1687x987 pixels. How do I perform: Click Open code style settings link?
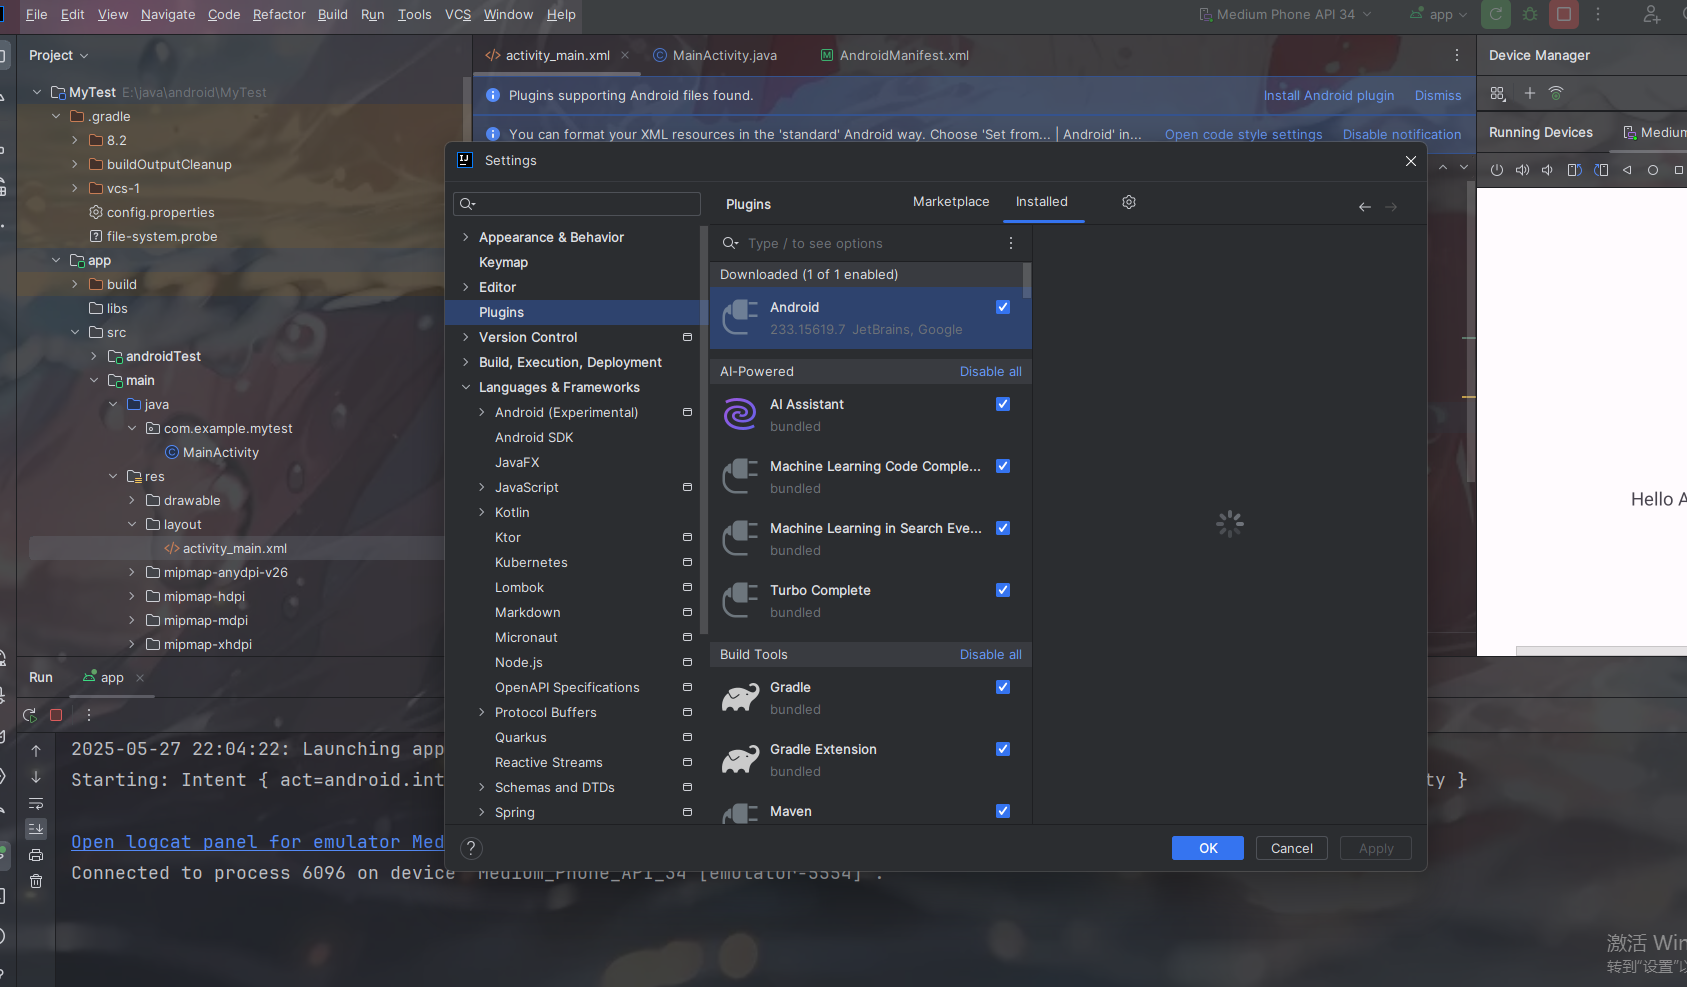click(1243, 134)
